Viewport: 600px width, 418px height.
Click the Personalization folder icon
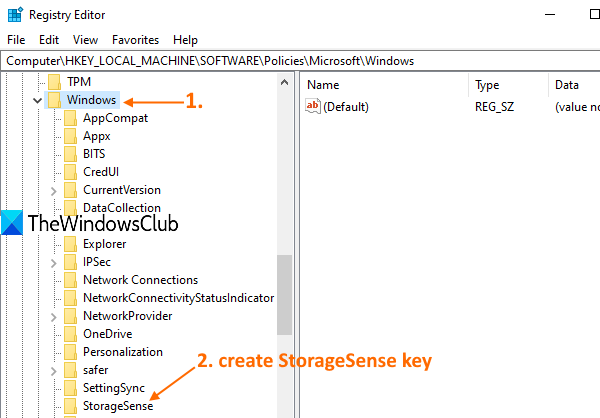pos(70,352)
